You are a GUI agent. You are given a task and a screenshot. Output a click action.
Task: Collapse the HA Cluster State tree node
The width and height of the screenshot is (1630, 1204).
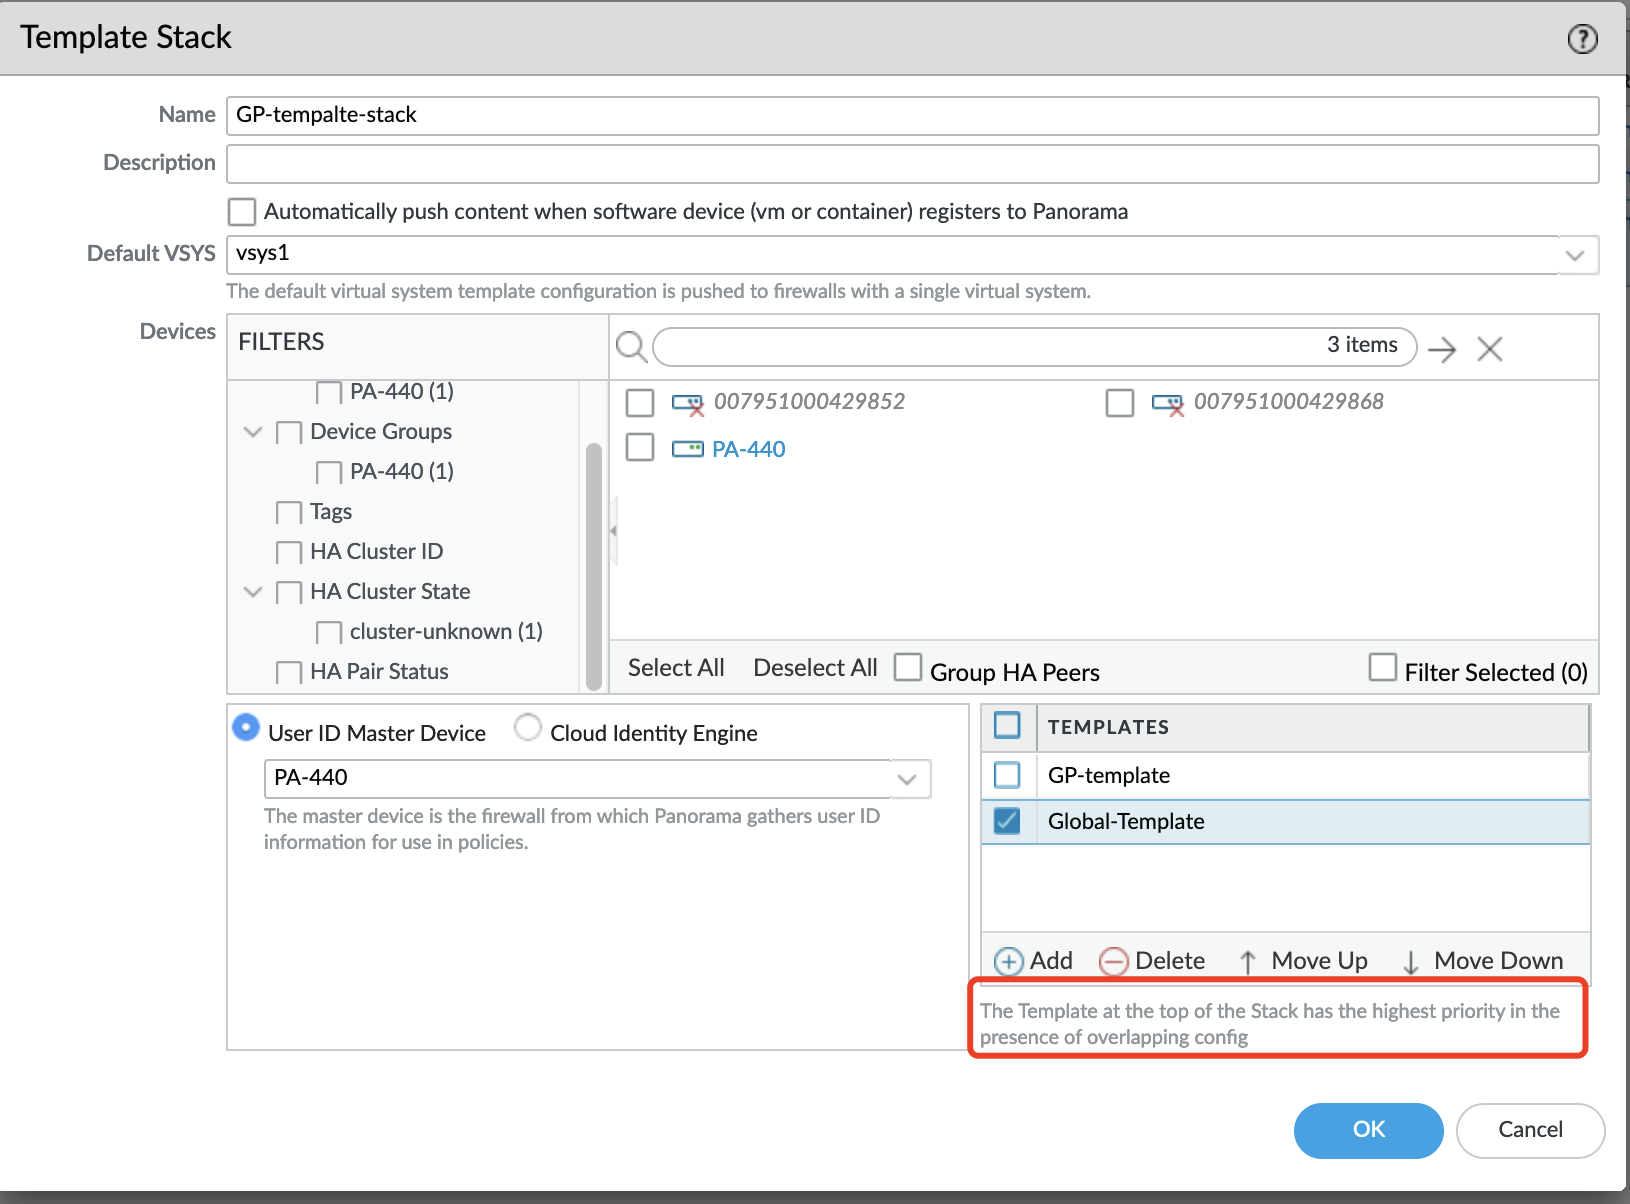pyautogui.click(x=253, y=592)
